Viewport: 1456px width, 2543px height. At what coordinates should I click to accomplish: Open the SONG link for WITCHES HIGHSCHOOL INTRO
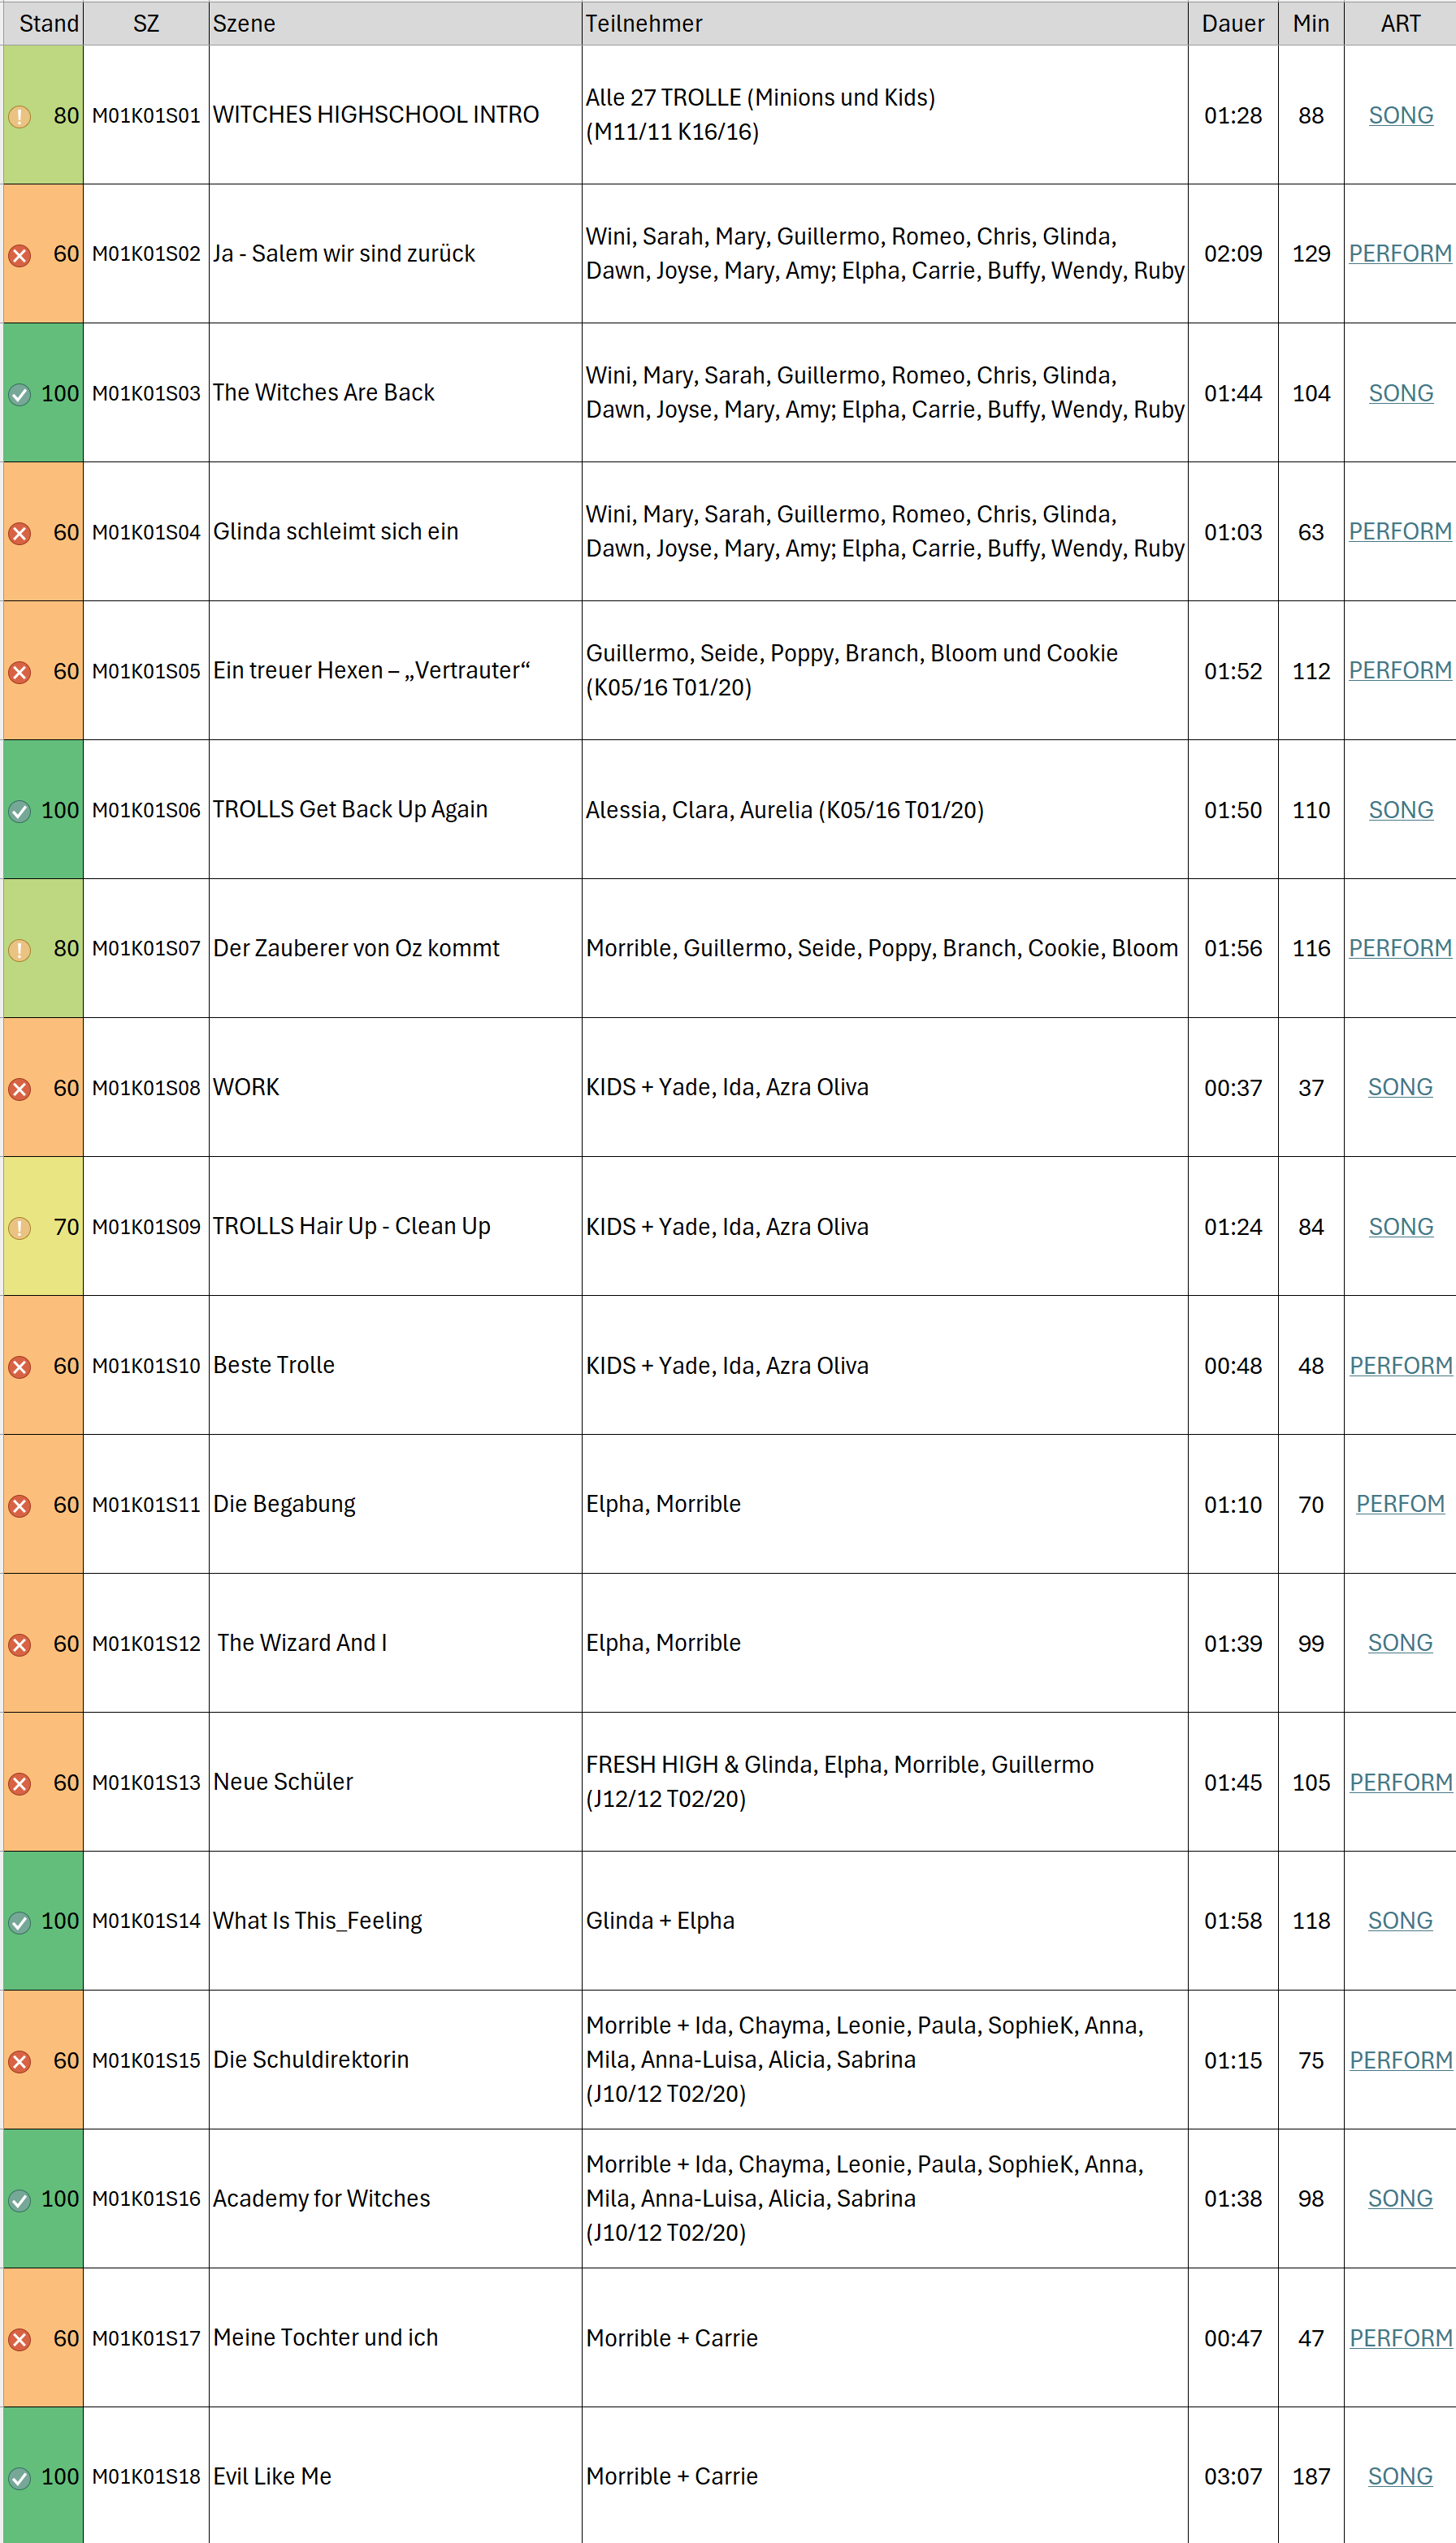pos(1400,115)
